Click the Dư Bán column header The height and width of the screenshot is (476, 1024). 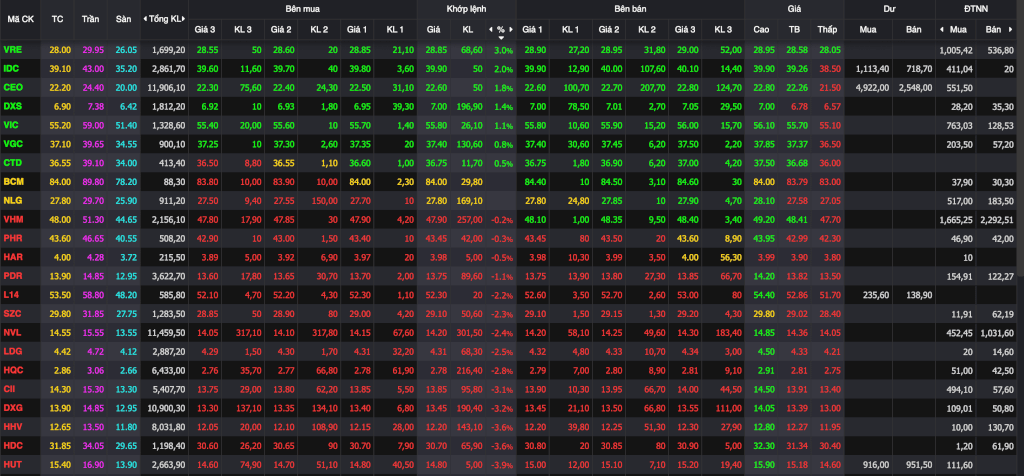pyautogui.click(x=915, y=29)
